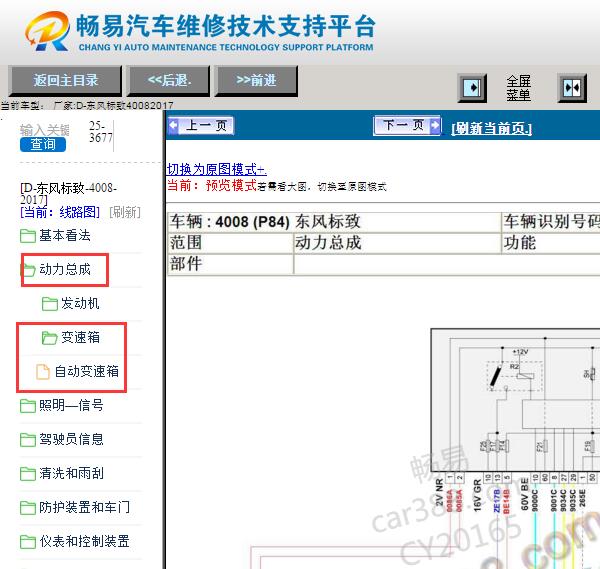Viewport: 600px width, 569px height.
Task: Click the folder icon beside 防护装置和车门
Action: (28, 508)
